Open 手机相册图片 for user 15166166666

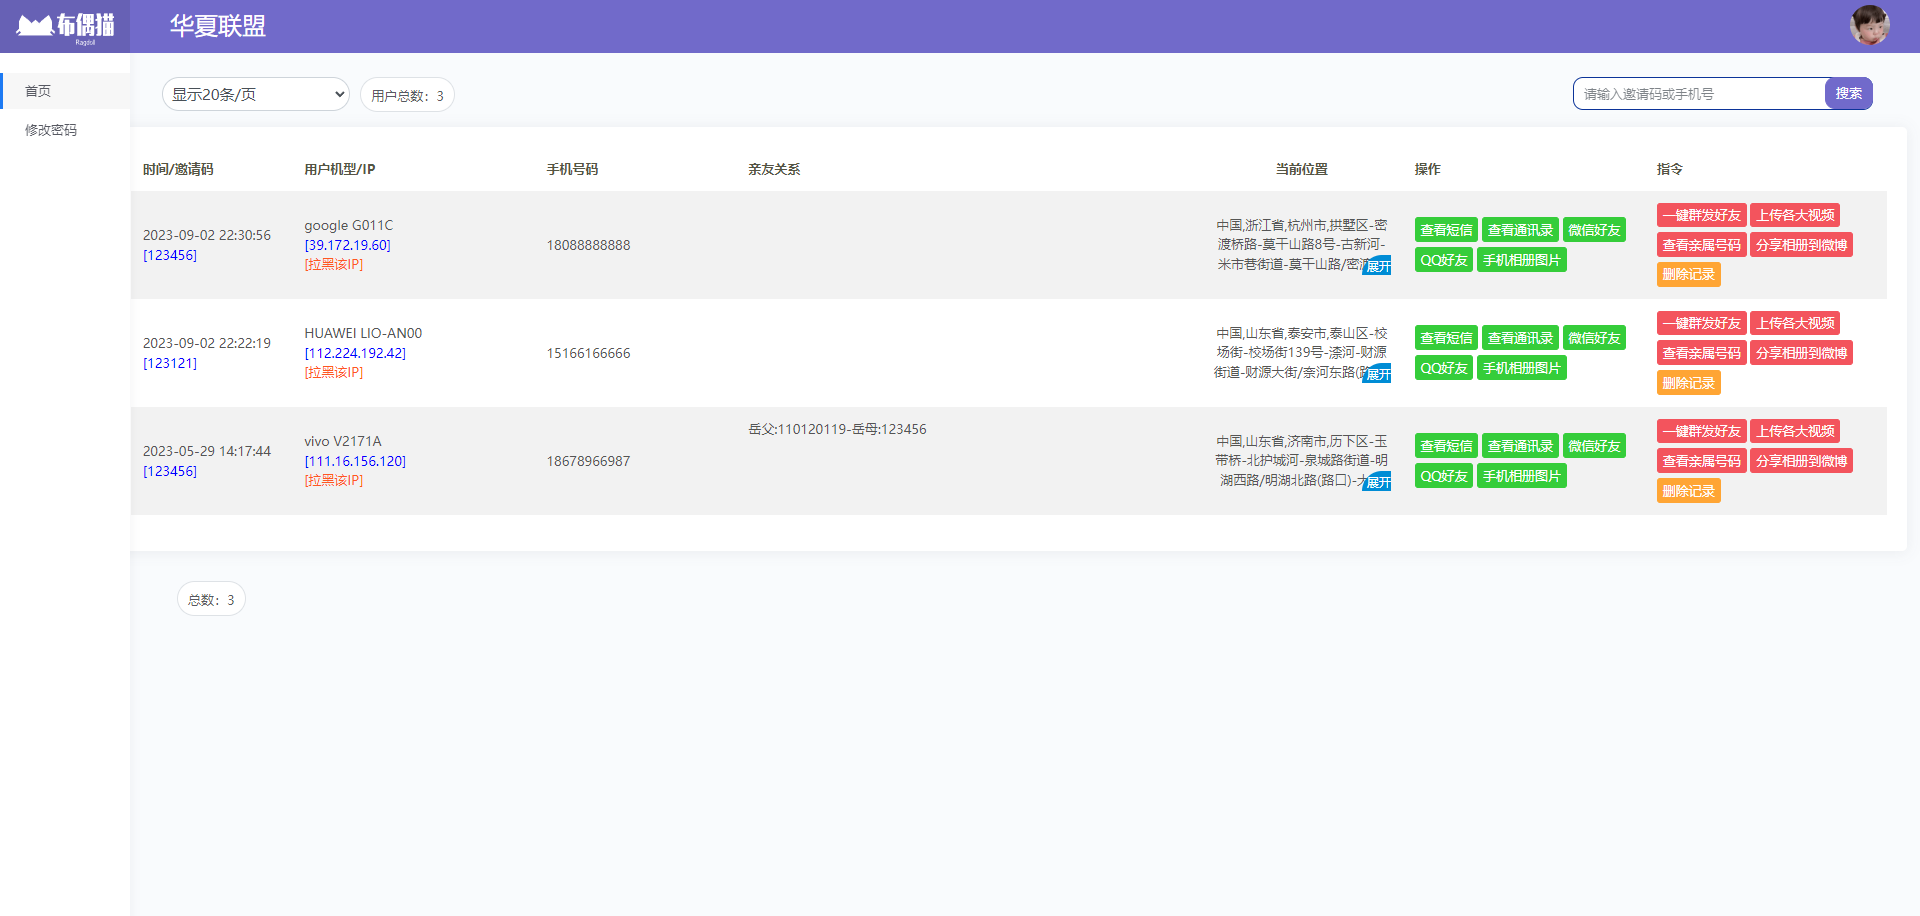pos(1521,367)
